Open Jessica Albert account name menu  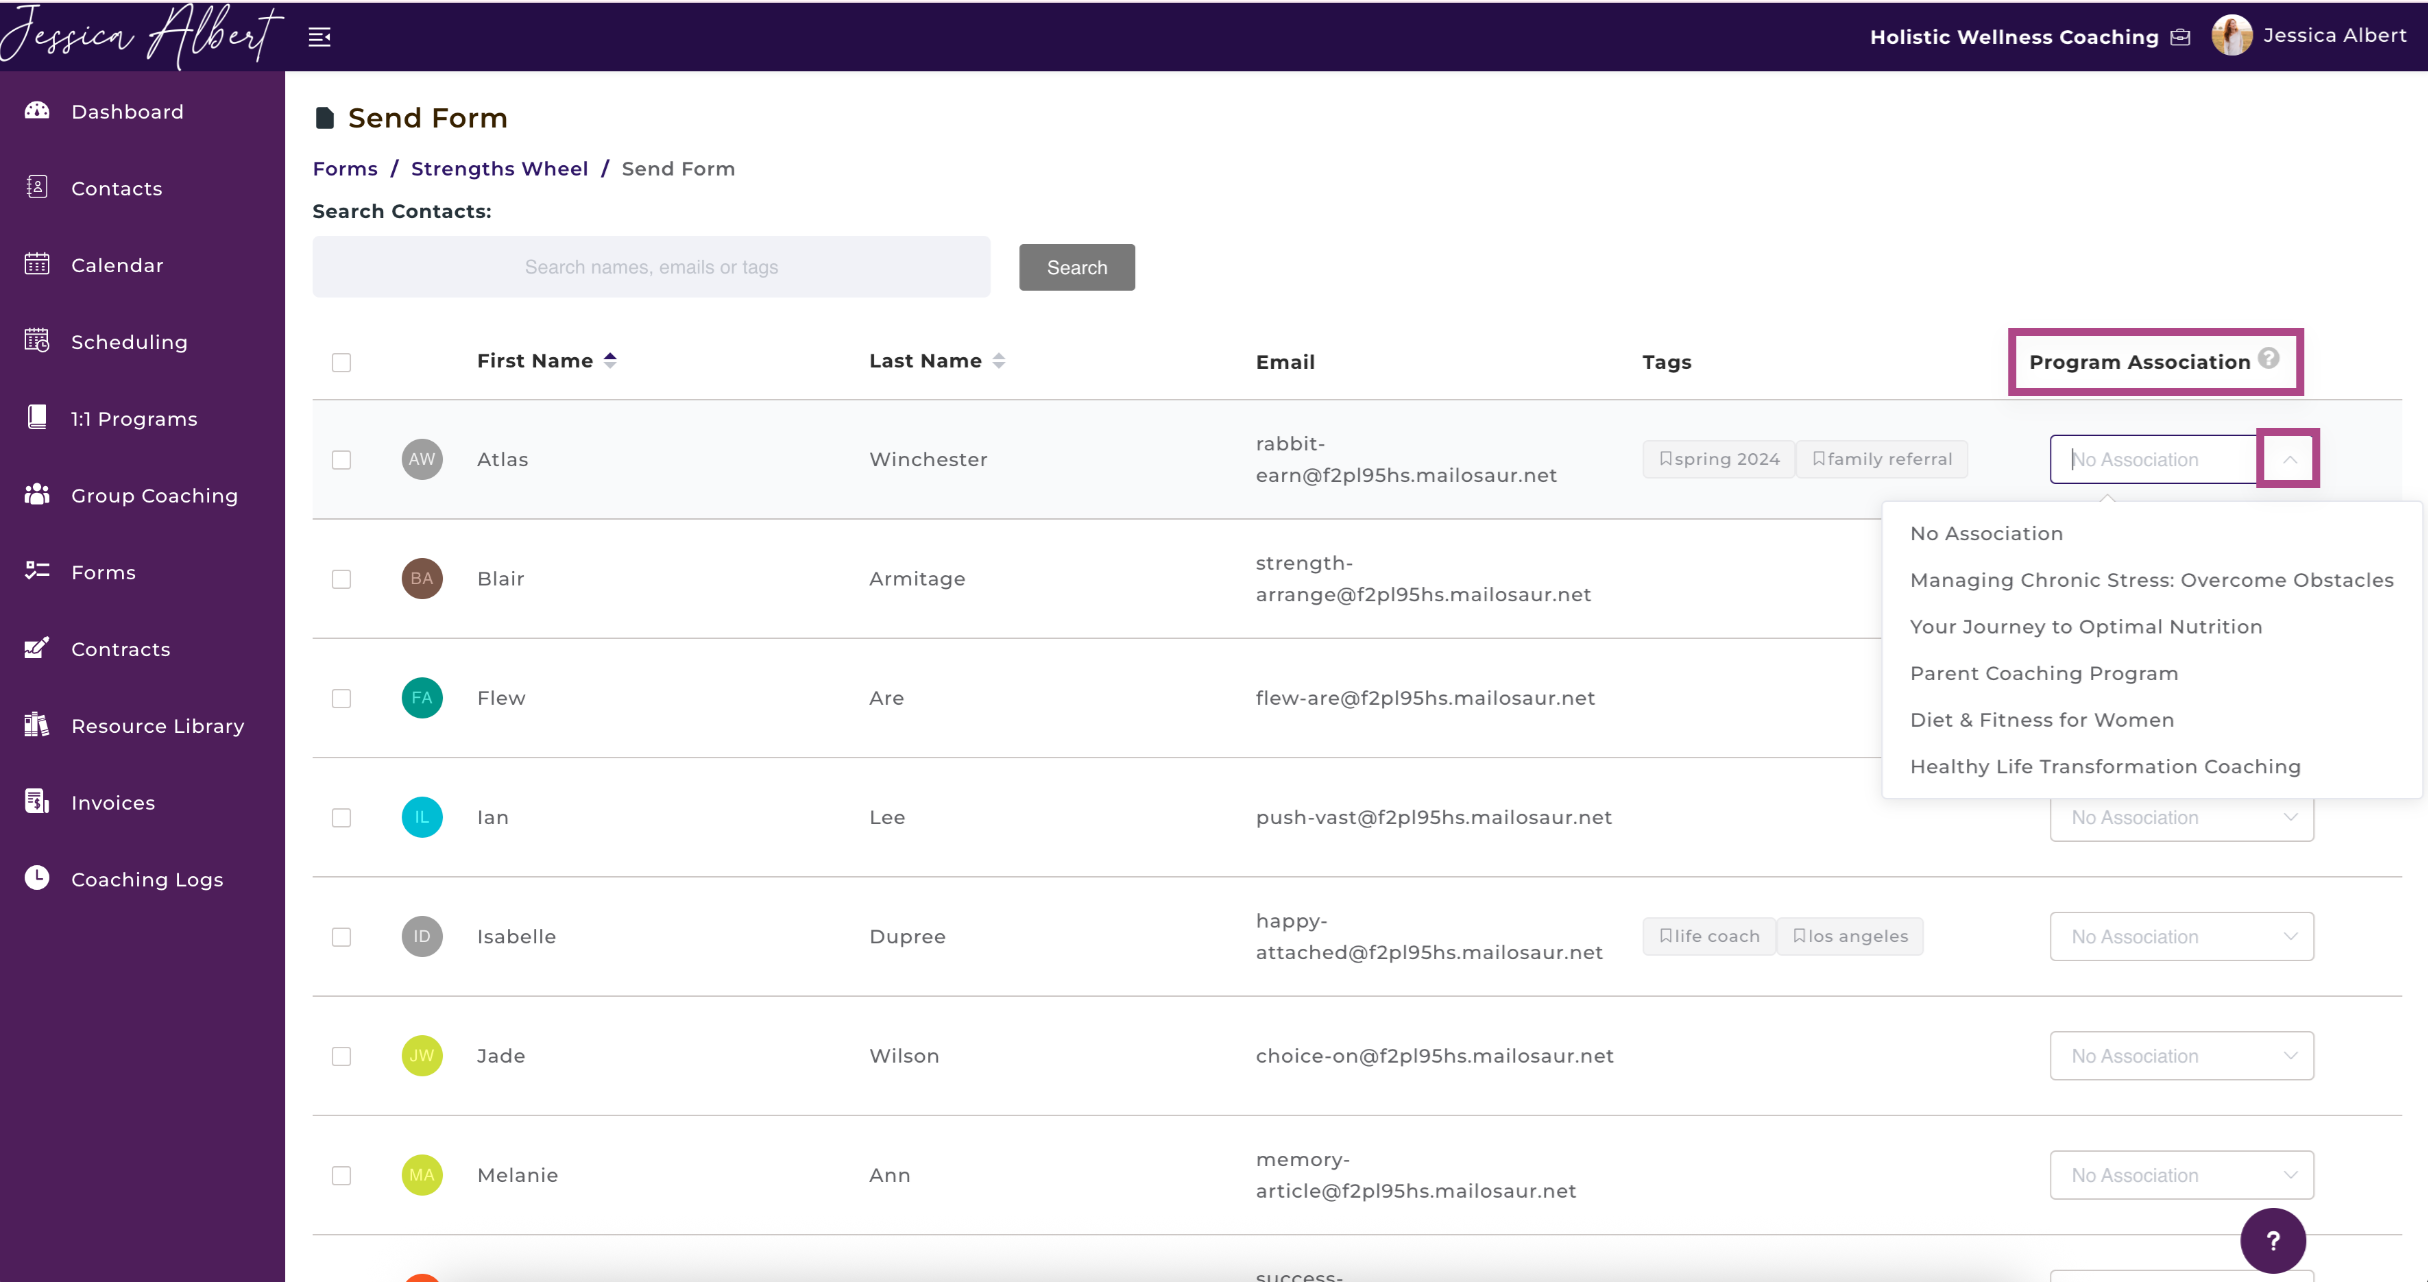coord(2335,35)
